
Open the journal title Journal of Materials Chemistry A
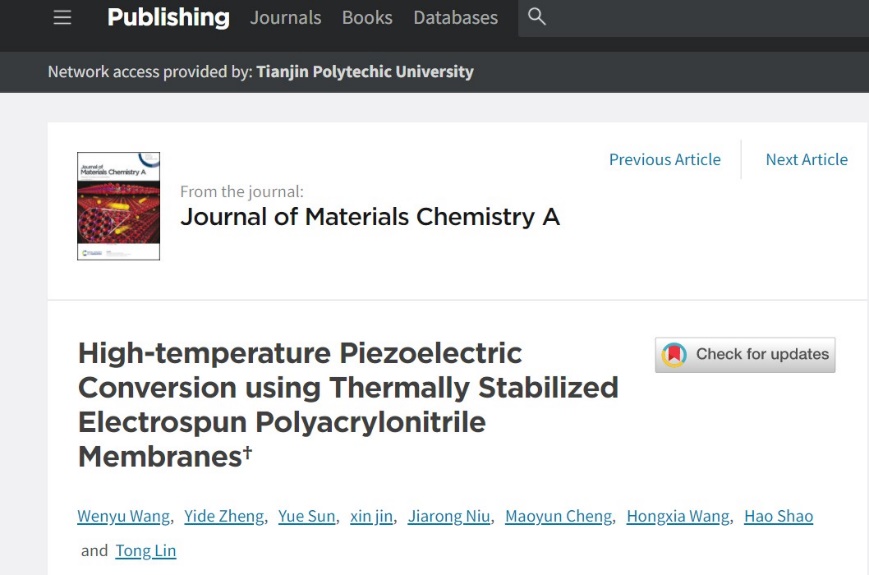[370, 217]
